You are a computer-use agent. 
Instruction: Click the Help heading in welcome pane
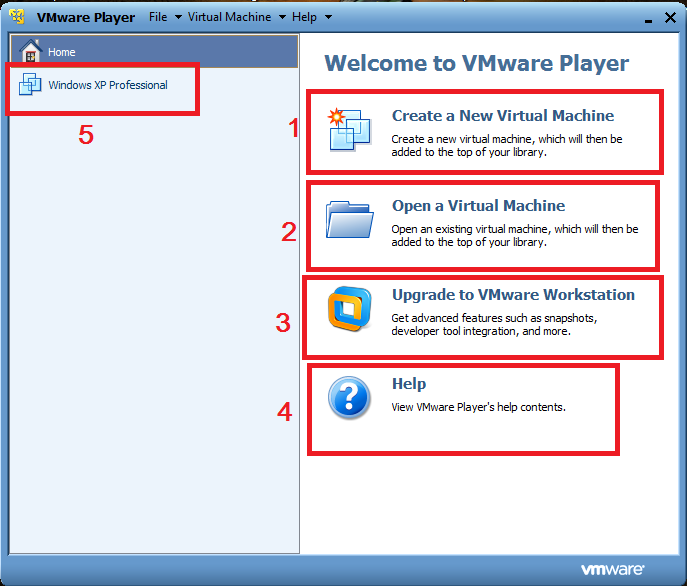click(409, 384)
